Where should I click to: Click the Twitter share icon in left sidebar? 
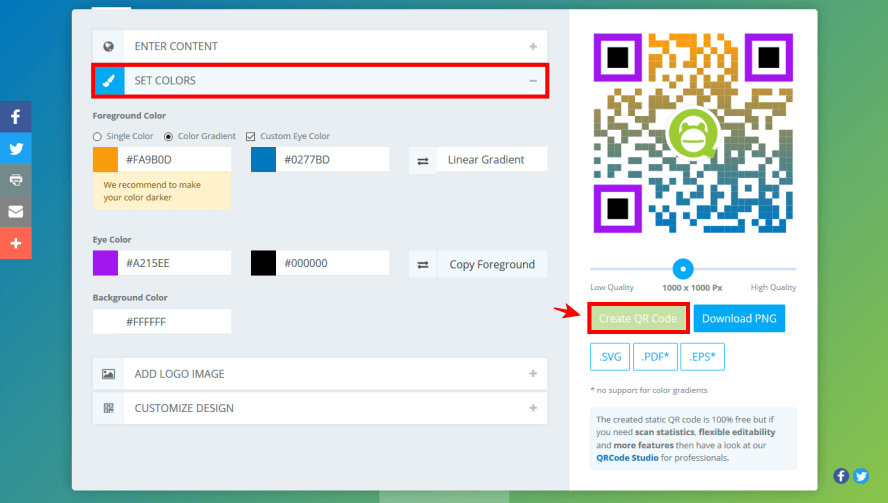pyautogui.click(x=15, y=148)
